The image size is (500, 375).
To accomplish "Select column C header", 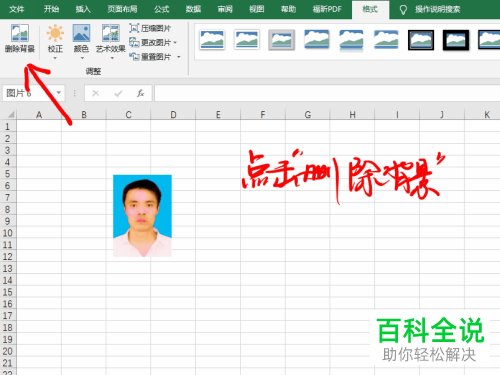I will [x=128, y=115].
